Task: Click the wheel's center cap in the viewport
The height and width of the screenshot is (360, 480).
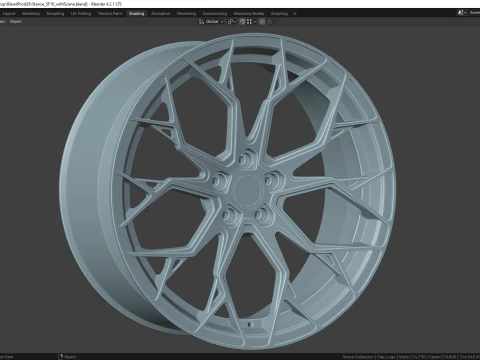Action: [x=247, y=190]
